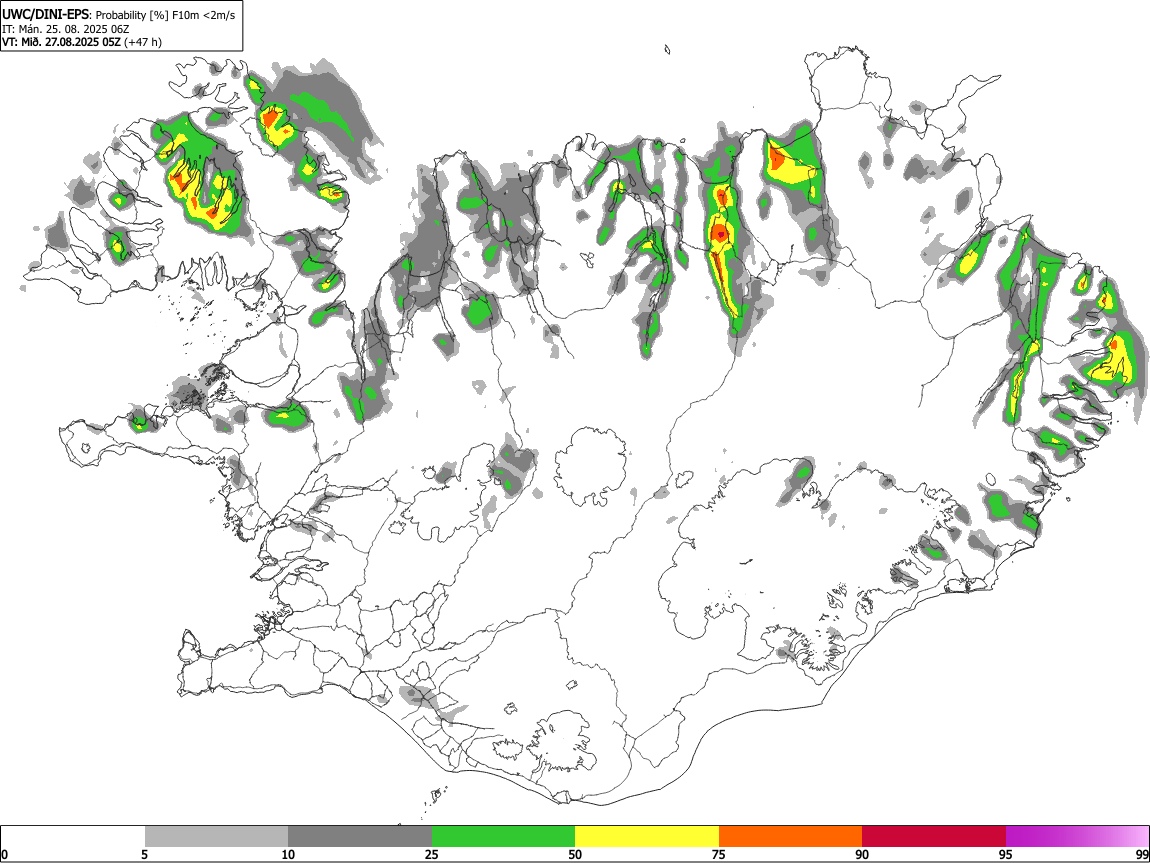Click the red 90-95 legend swatch
The height and width of the screenshot is (863, 1150).
click(x=934, y=836)
